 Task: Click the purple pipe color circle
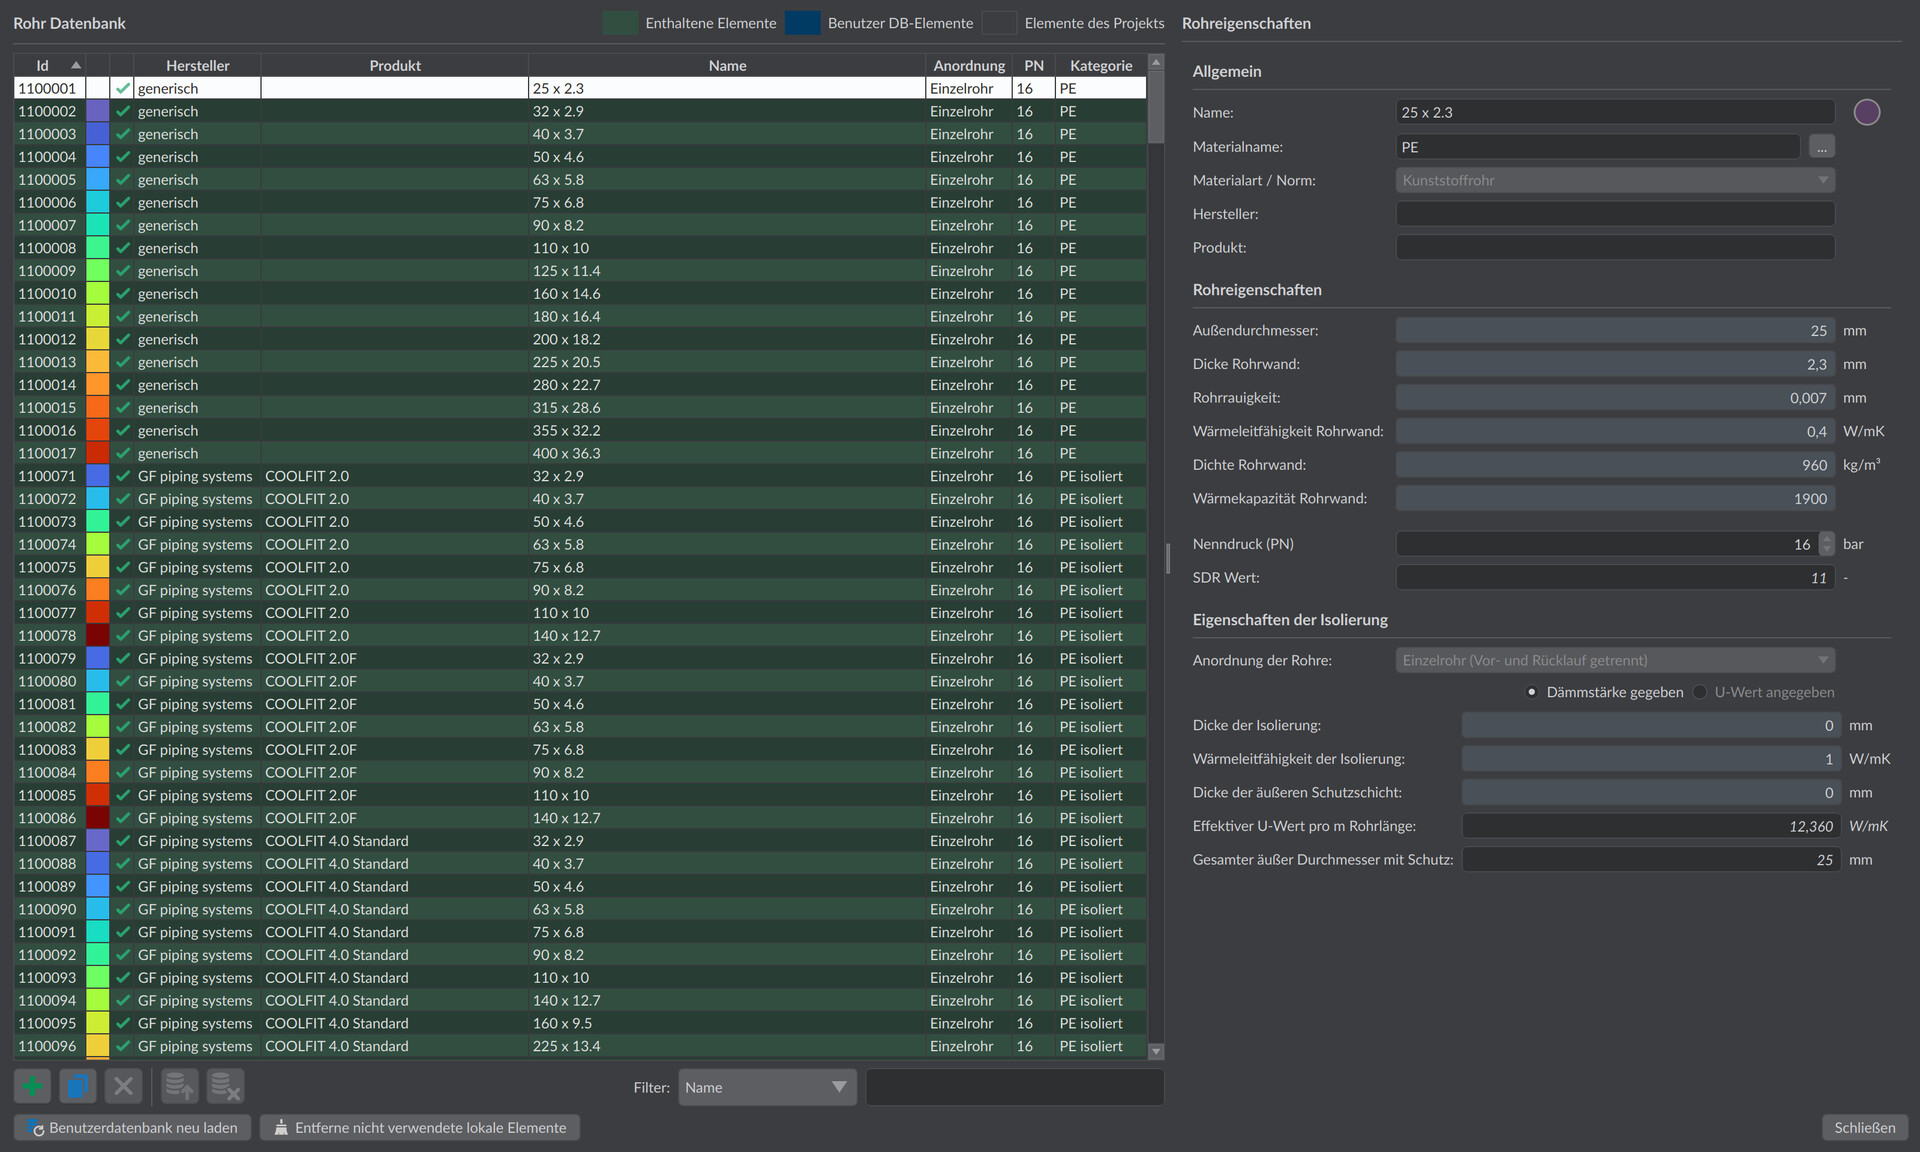1867,112
